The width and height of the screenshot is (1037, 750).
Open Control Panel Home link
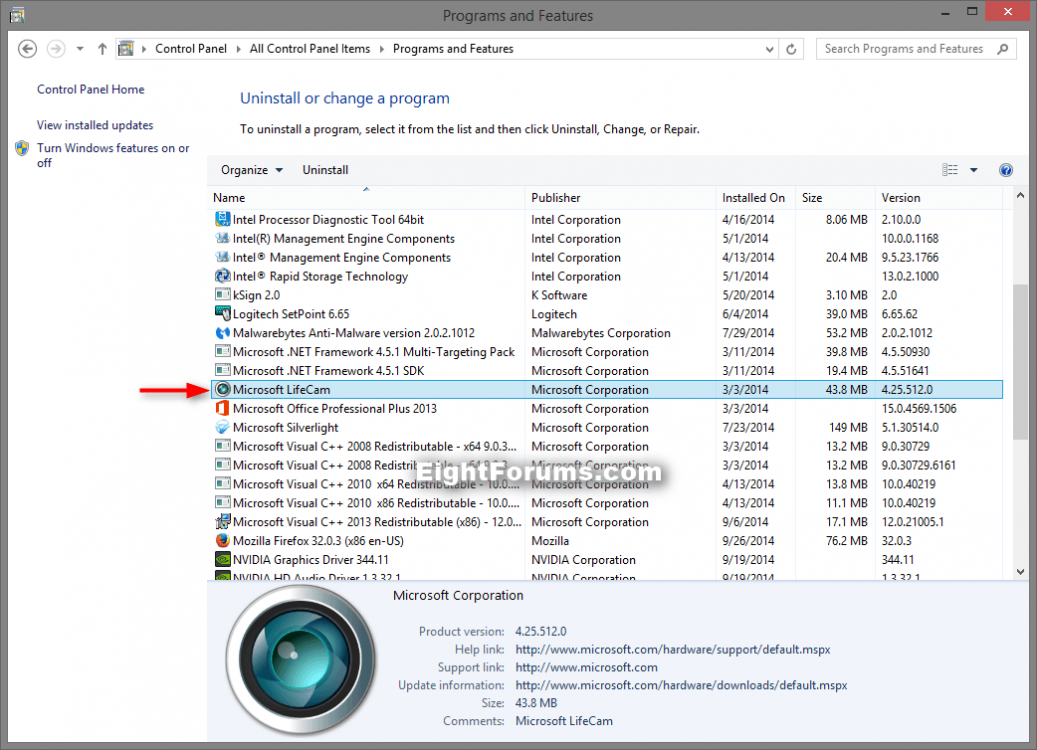pyautogui.click(x=91, y=89)
